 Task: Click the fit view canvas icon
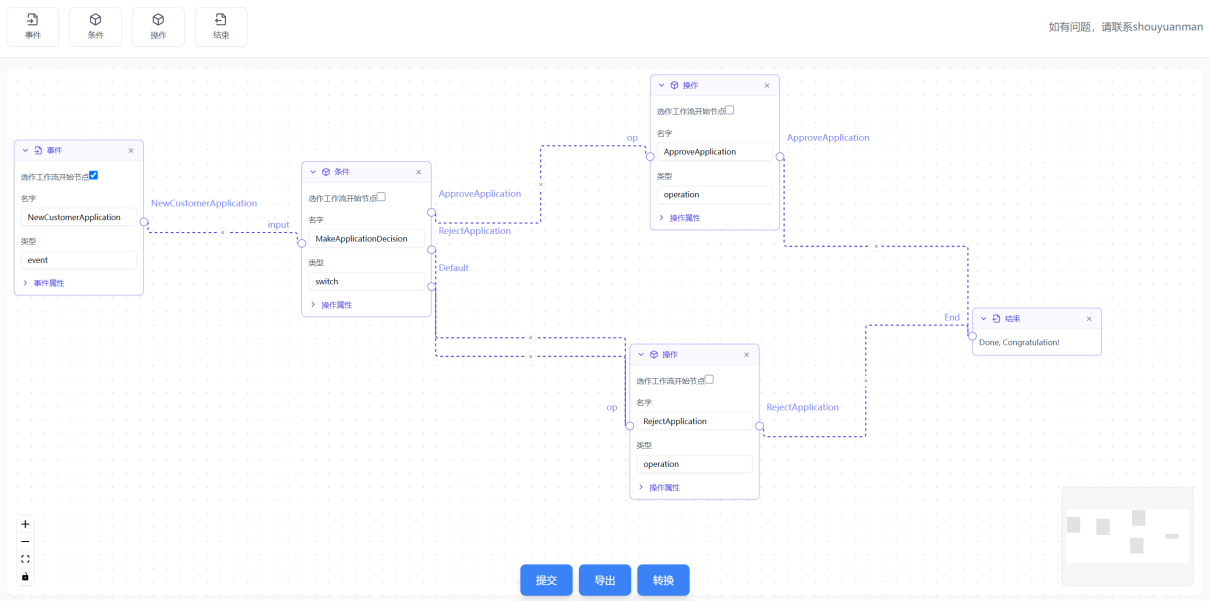click(25, 559)
